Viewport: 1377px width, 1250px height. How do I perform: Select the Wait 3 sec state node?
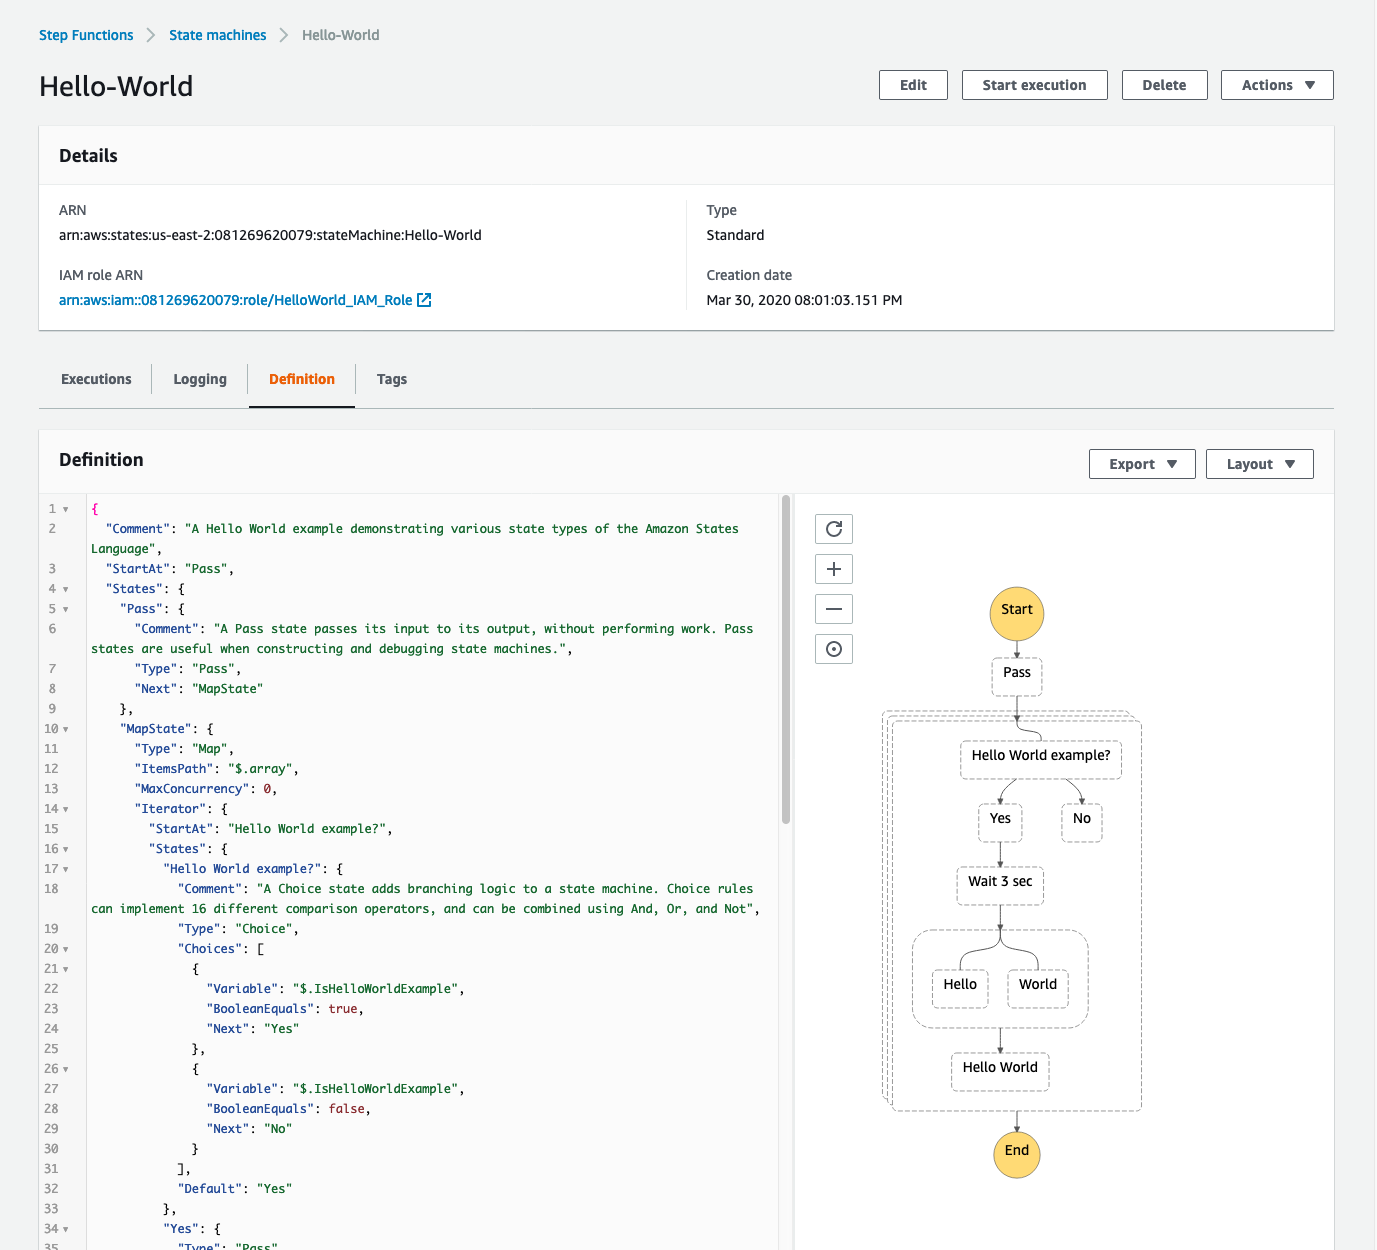click(1000, 882)
